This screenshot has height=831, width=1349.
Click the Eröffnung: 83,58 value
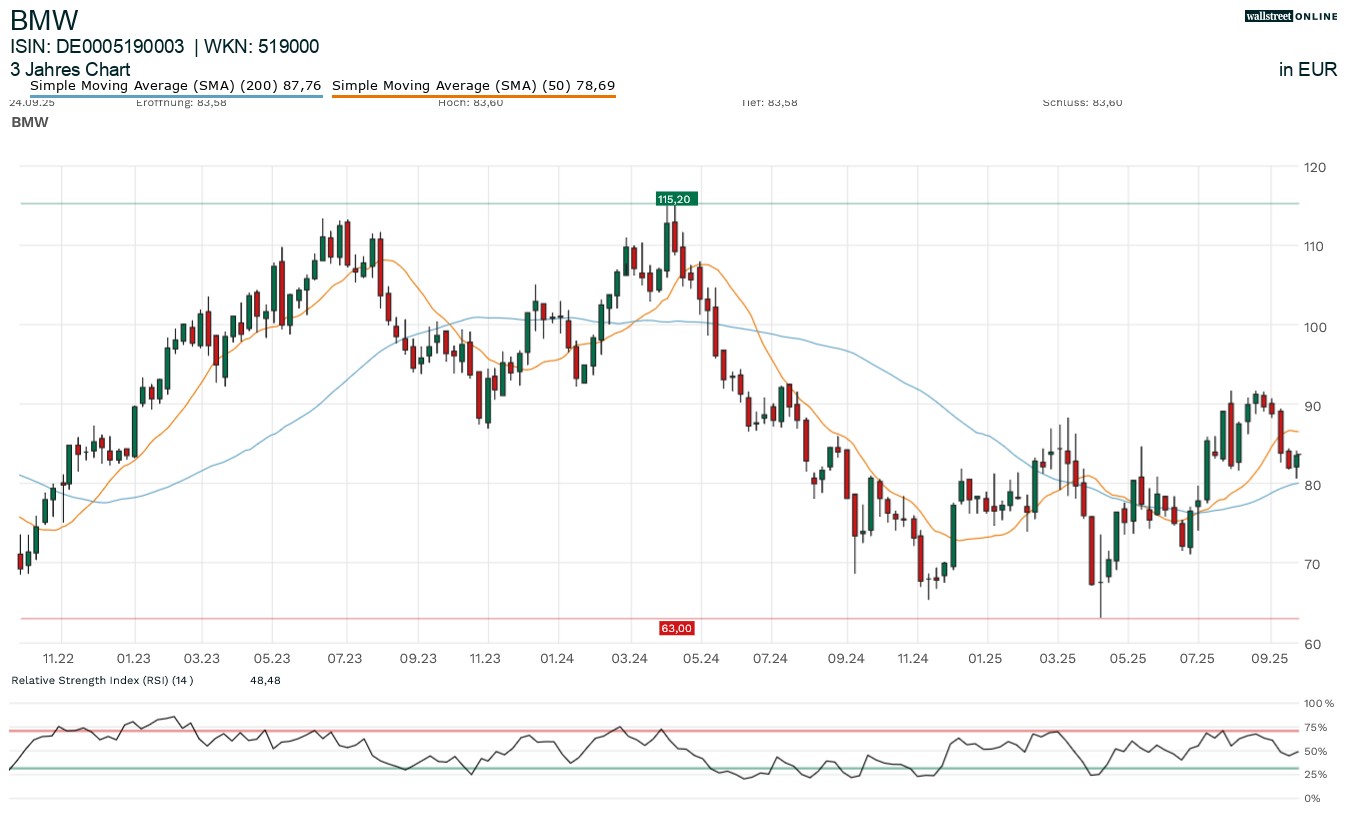pyautogui.click(x=181, y=102)
